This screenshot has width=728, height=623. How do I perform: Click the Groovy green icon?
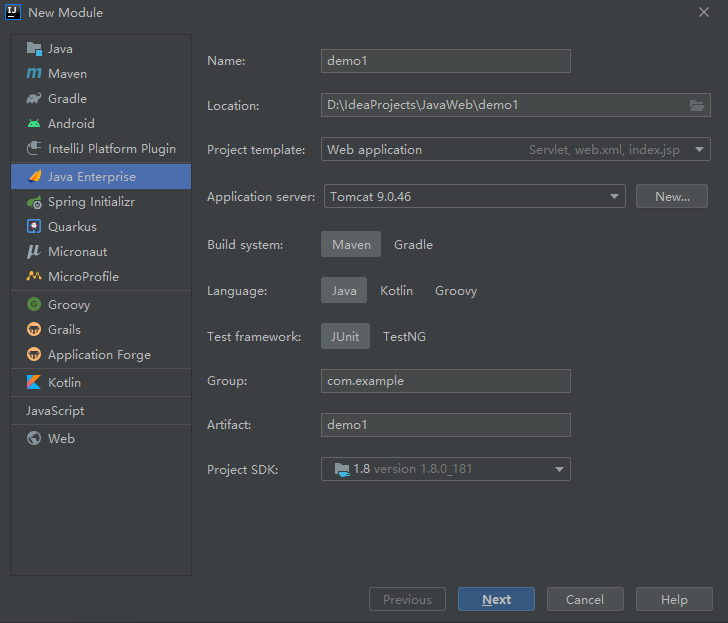[x=34, y=305]
